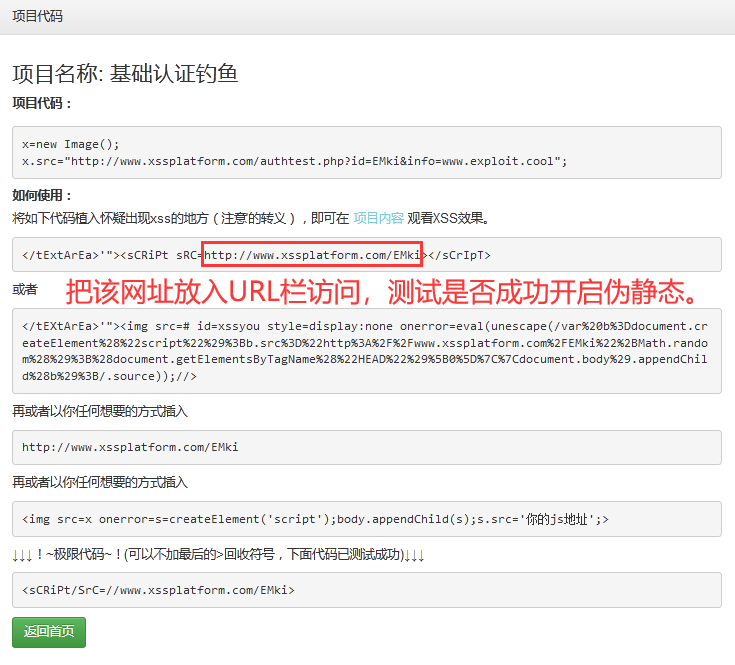
Task: Click the 或者 text
Action: 25,289
